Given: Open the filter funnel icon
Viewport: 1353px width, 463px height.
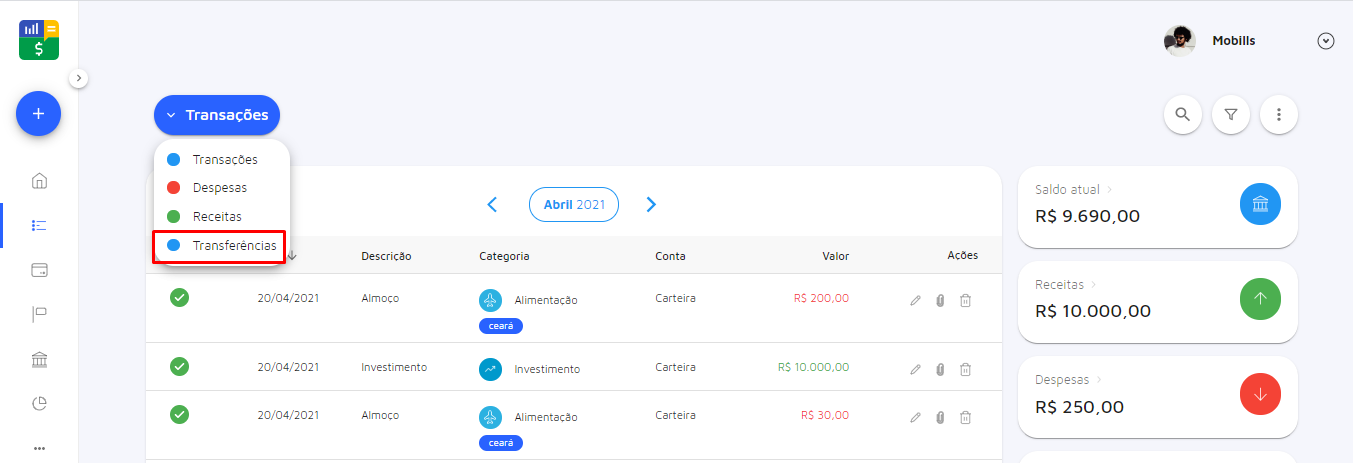Looking at the screenshot, I should 1231,114.
